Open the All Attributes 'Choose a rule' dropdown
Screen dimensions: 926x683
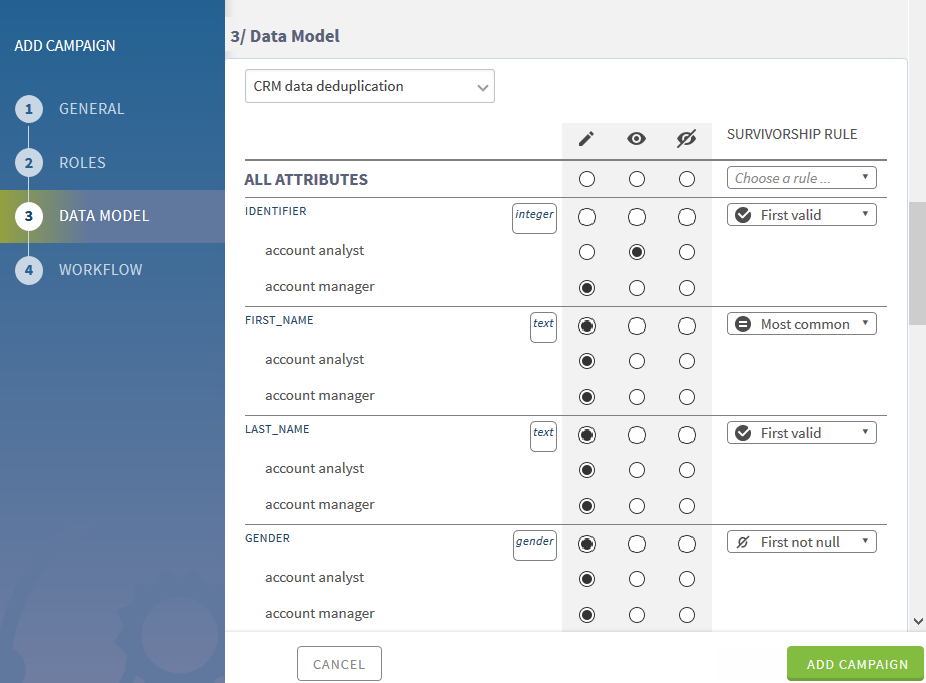pos(801,179)
